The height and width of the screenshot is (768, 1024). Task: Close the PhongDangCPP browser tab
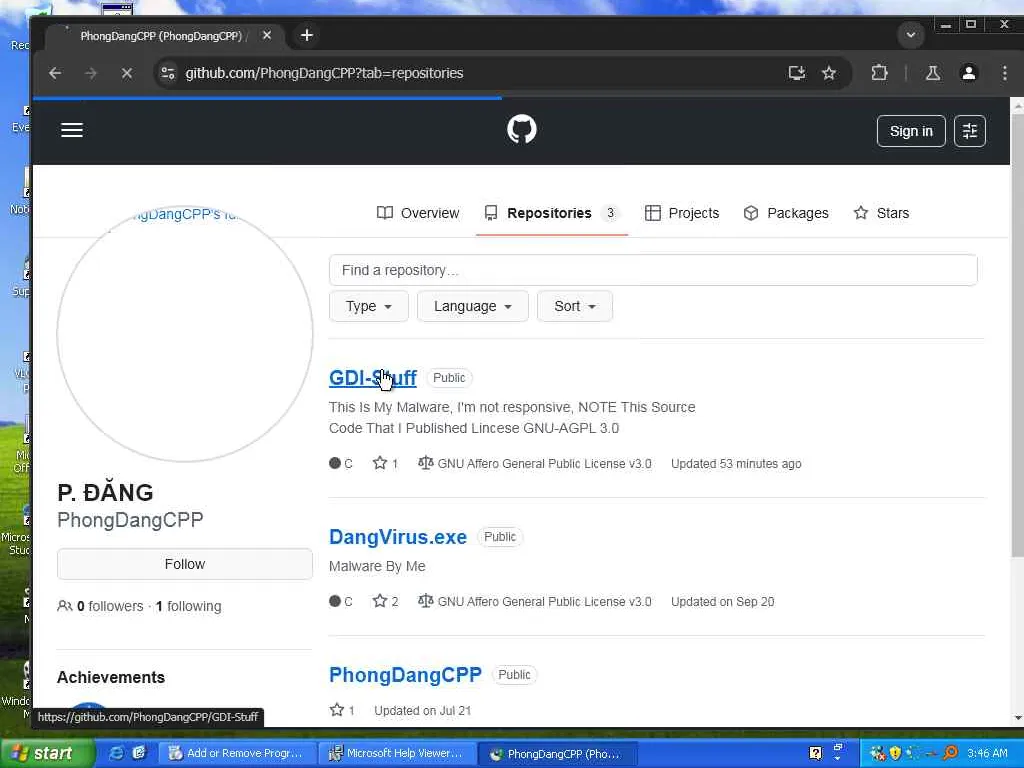point(266,35)
